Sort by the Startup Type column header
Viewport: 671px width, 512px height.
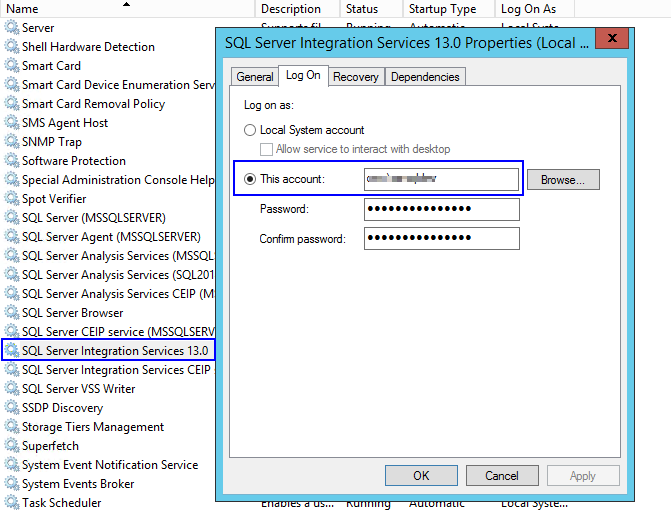coord(449,9)
